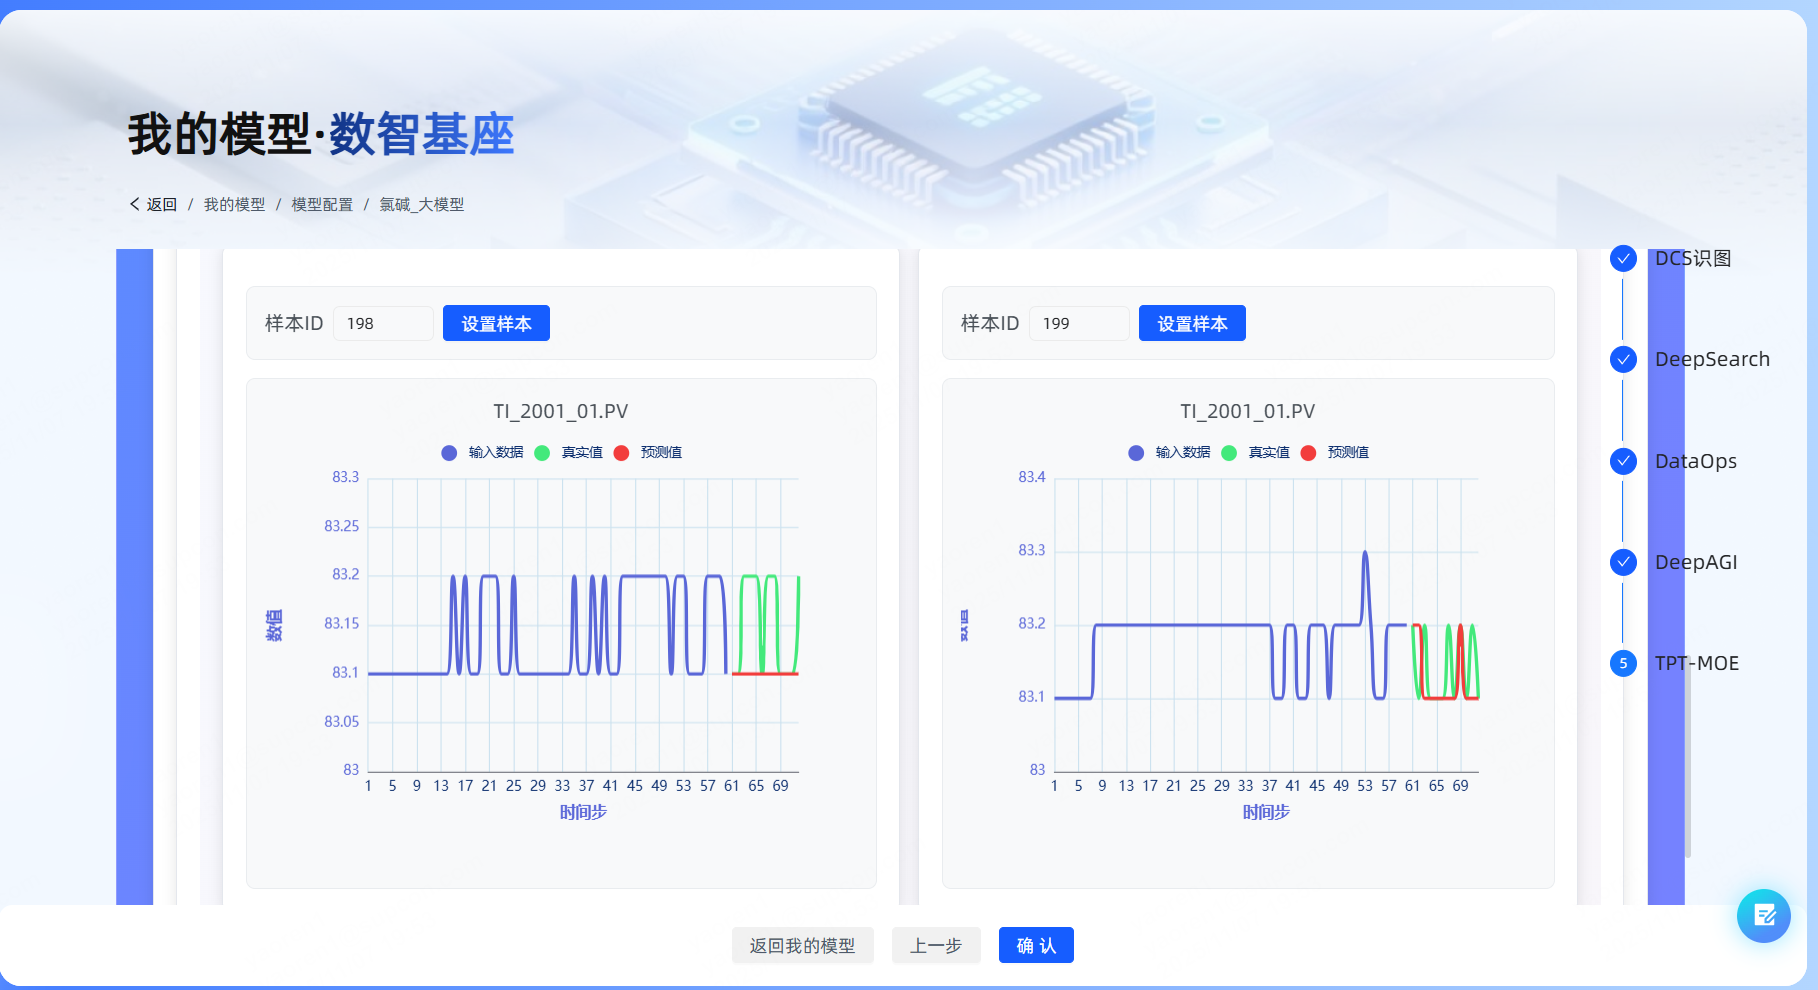
Task: Hide 真实值 series in left chart
Action: pyautogui.click(x=570, y=453)
